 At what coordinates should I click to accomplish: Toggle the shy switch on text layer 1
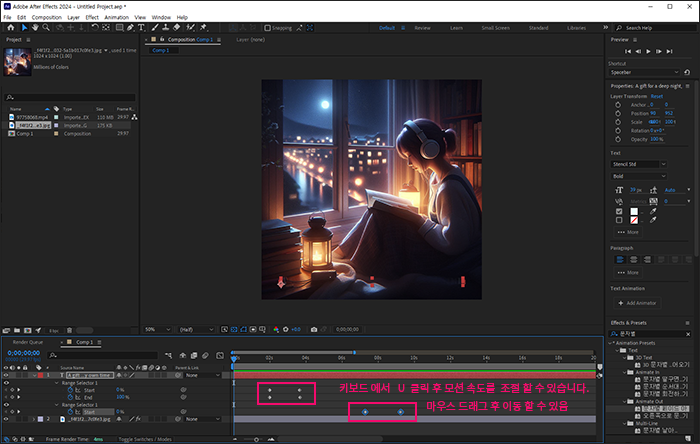click(119, 375)
